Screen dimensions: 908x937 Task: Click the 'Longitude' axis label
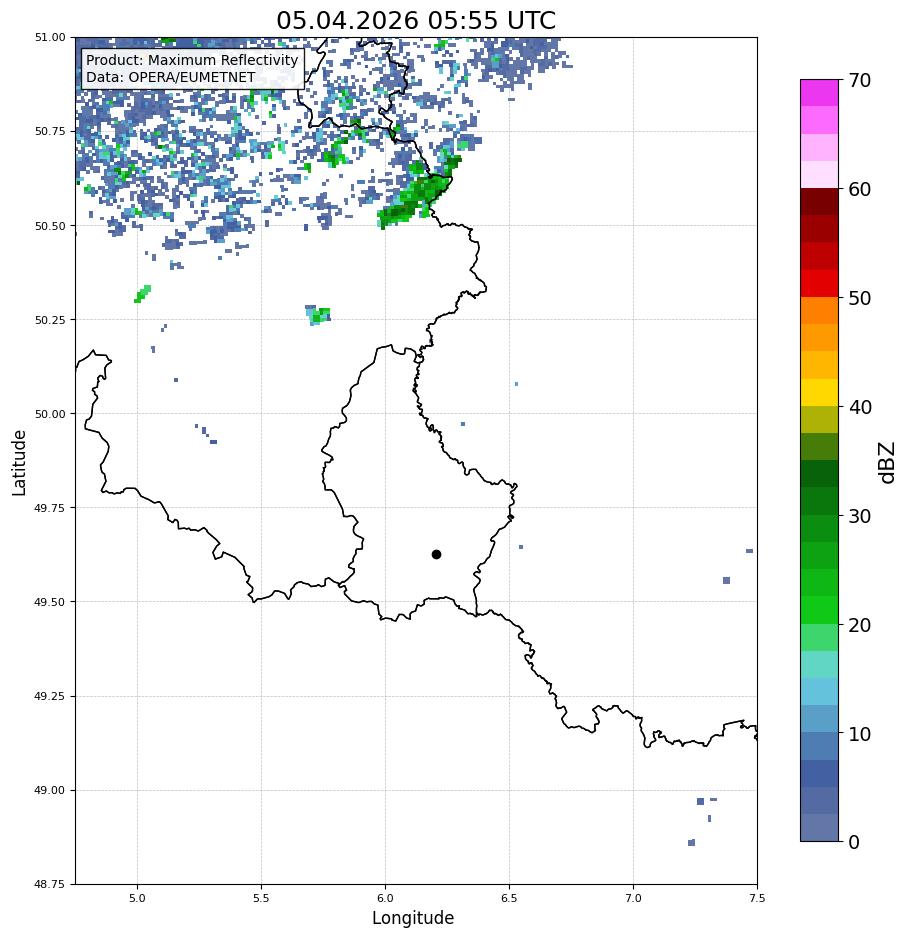pyautogui.click(x=413, y=918)
